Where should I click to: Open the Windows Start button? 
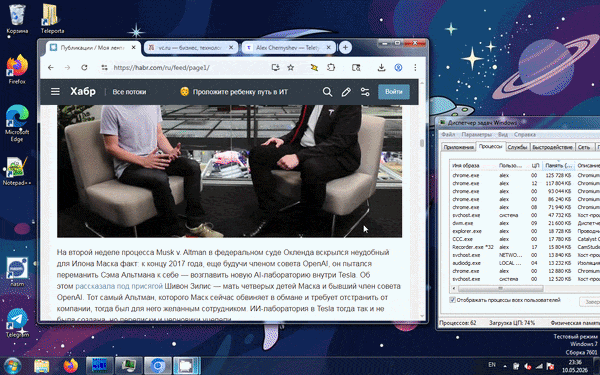coord(13,365)
